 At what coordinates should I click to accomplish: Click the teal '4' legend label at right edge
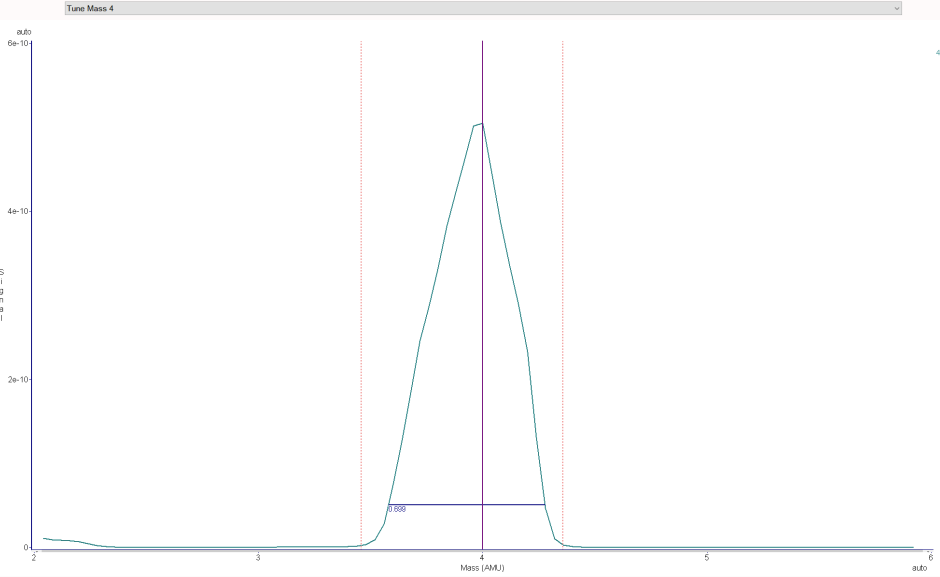click(938, 53)
